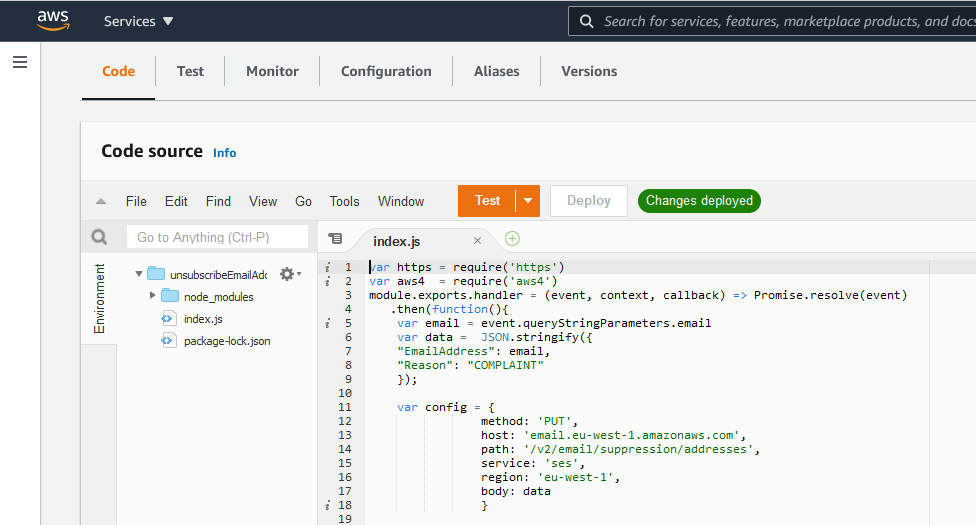Screen dimensions: 976x525
Task: Click the info marker on line 18
Action: [327, 506]
